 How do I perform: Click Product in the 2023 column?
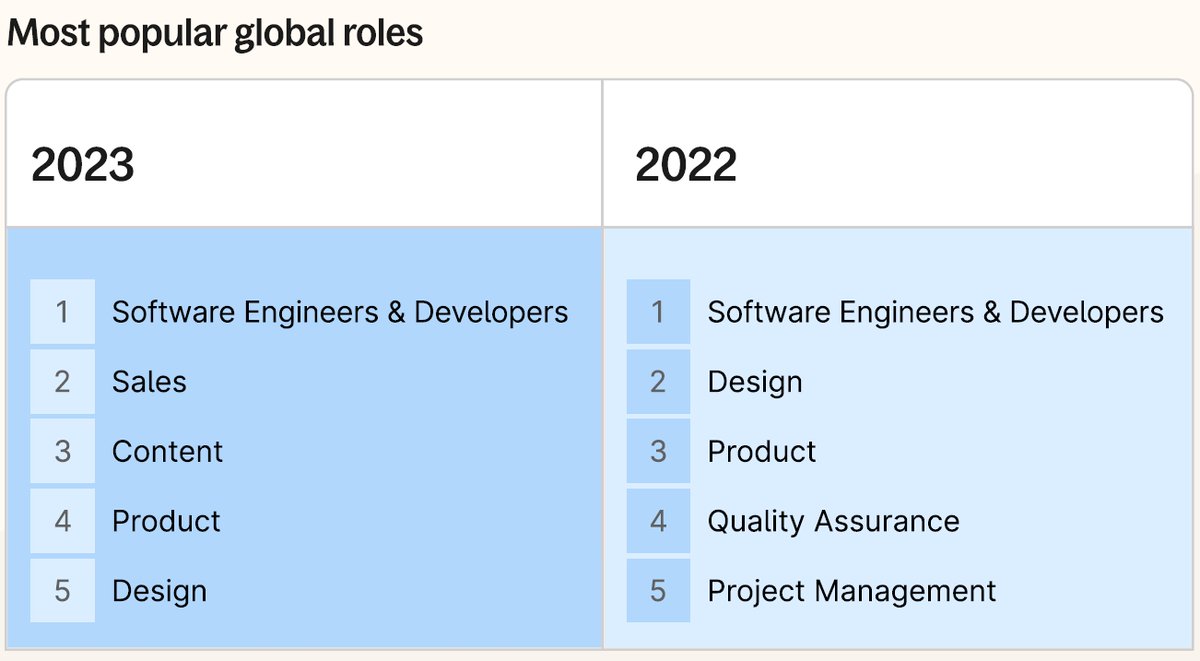[167, 521]
